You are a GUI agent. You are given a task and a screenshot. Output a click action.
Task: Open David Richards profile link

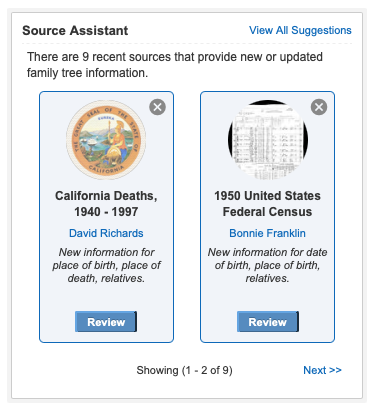106,233
